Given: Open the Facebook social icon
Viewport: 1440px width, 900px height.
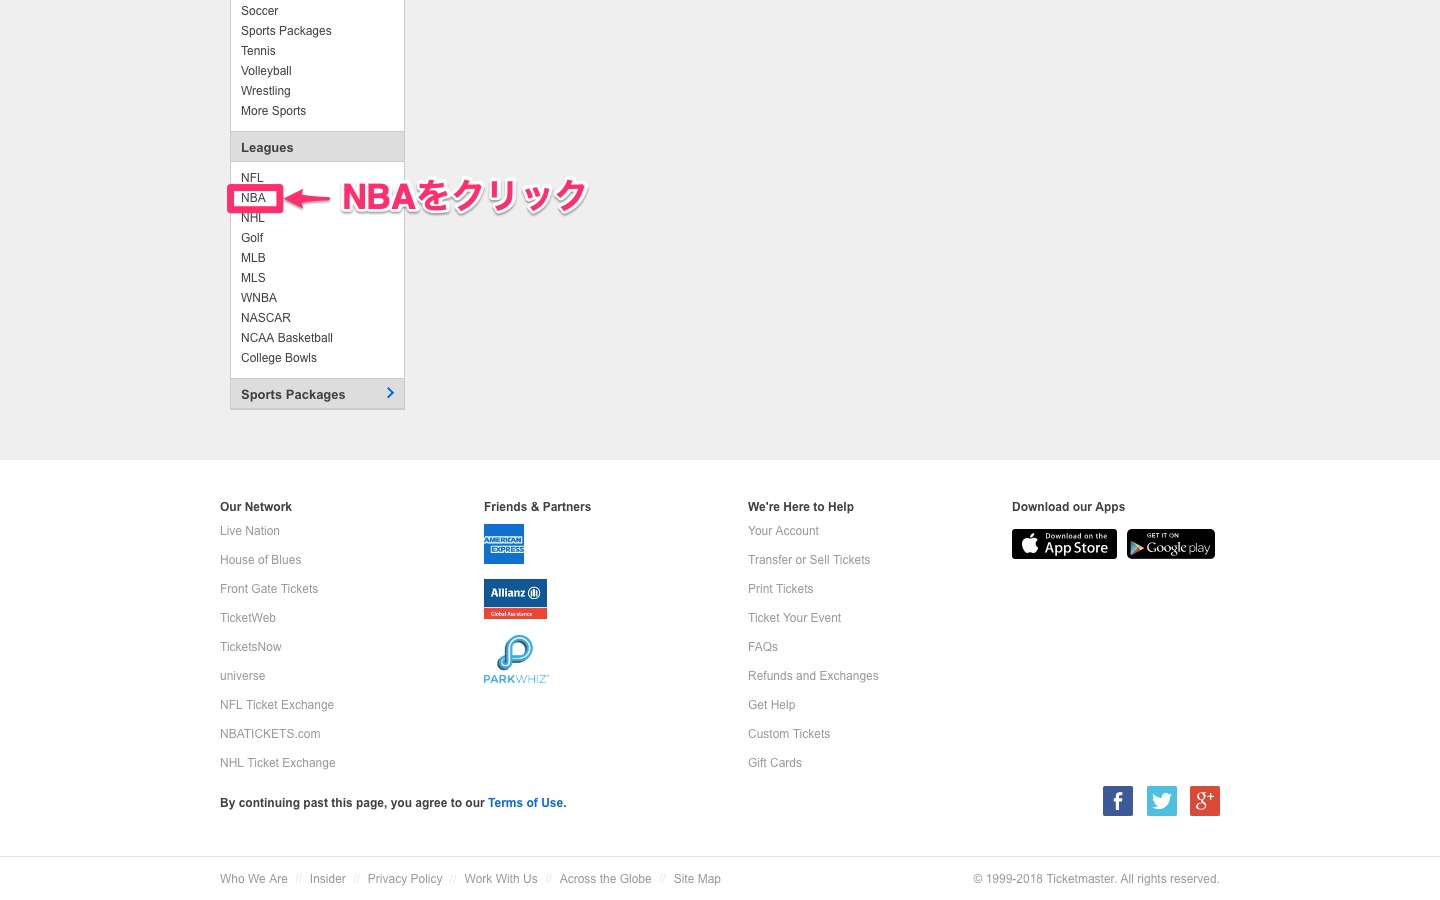Looking at the screenshot, I should [1118, 801].
